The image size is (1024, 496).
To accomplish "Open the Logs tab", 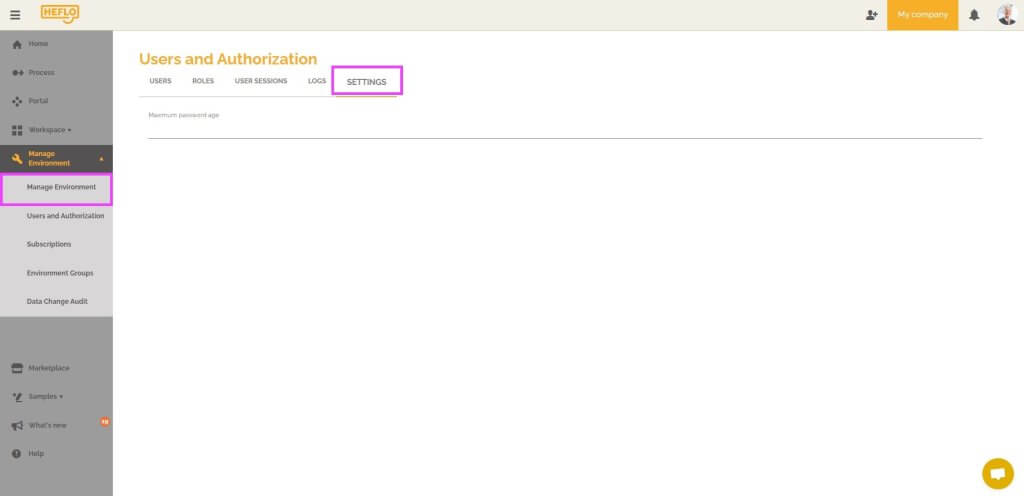I will pyautogui.click(x=317, y=81).
